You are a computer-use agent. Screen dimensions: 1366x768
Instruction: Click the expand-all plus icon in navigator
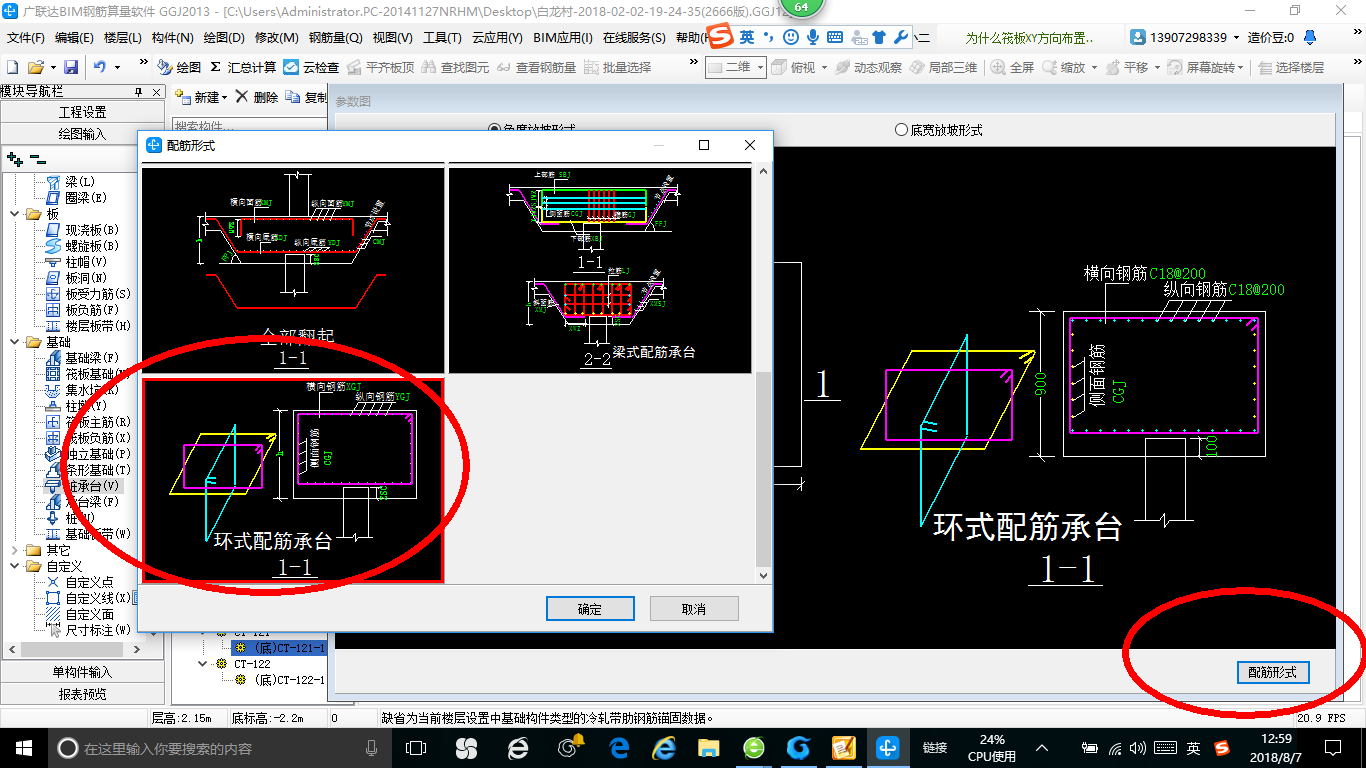click(14, 158)
